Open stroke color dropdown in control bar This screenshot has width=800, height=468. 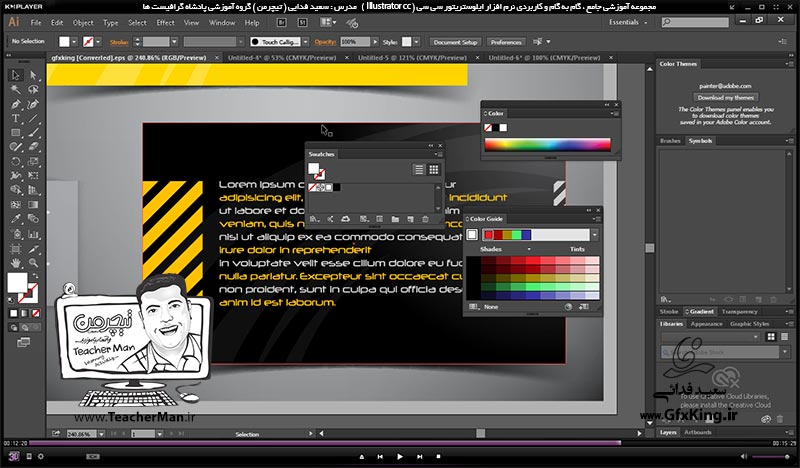click(98, 42)
